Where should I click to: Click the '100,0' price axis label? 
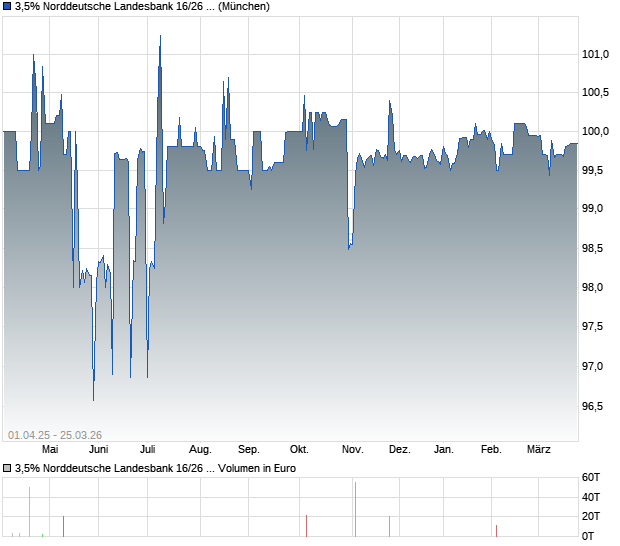[x=595, y=131]
